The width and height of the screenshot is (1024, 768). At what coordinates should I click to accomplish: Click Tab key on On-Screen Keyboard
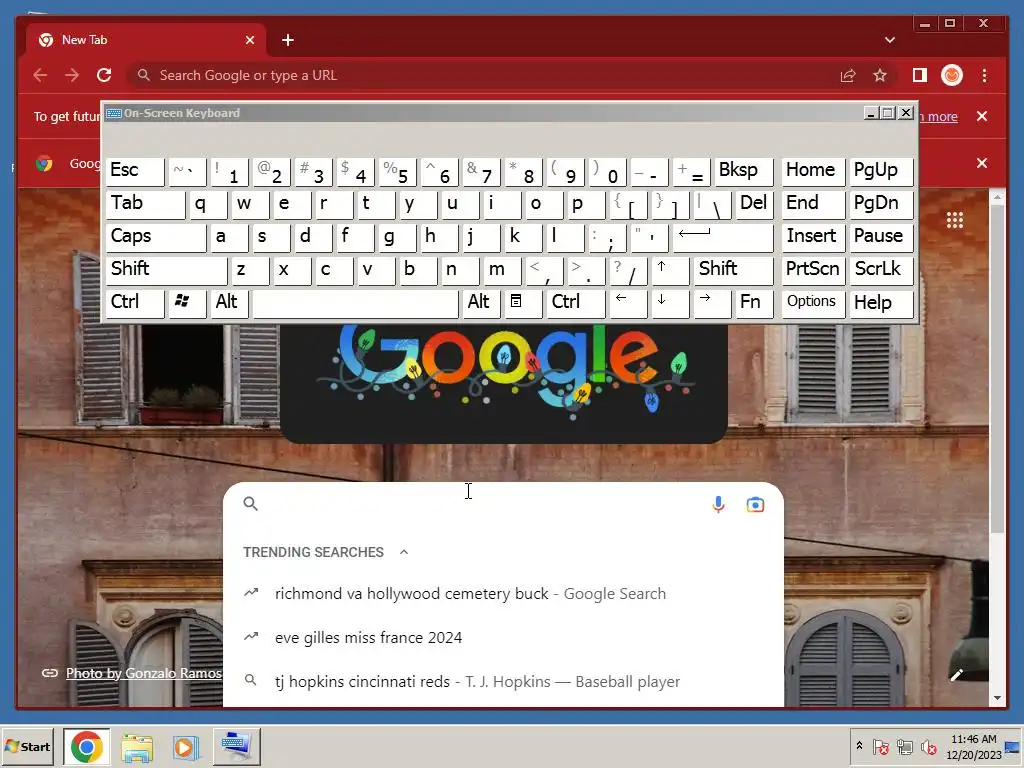tap(145, 204)
